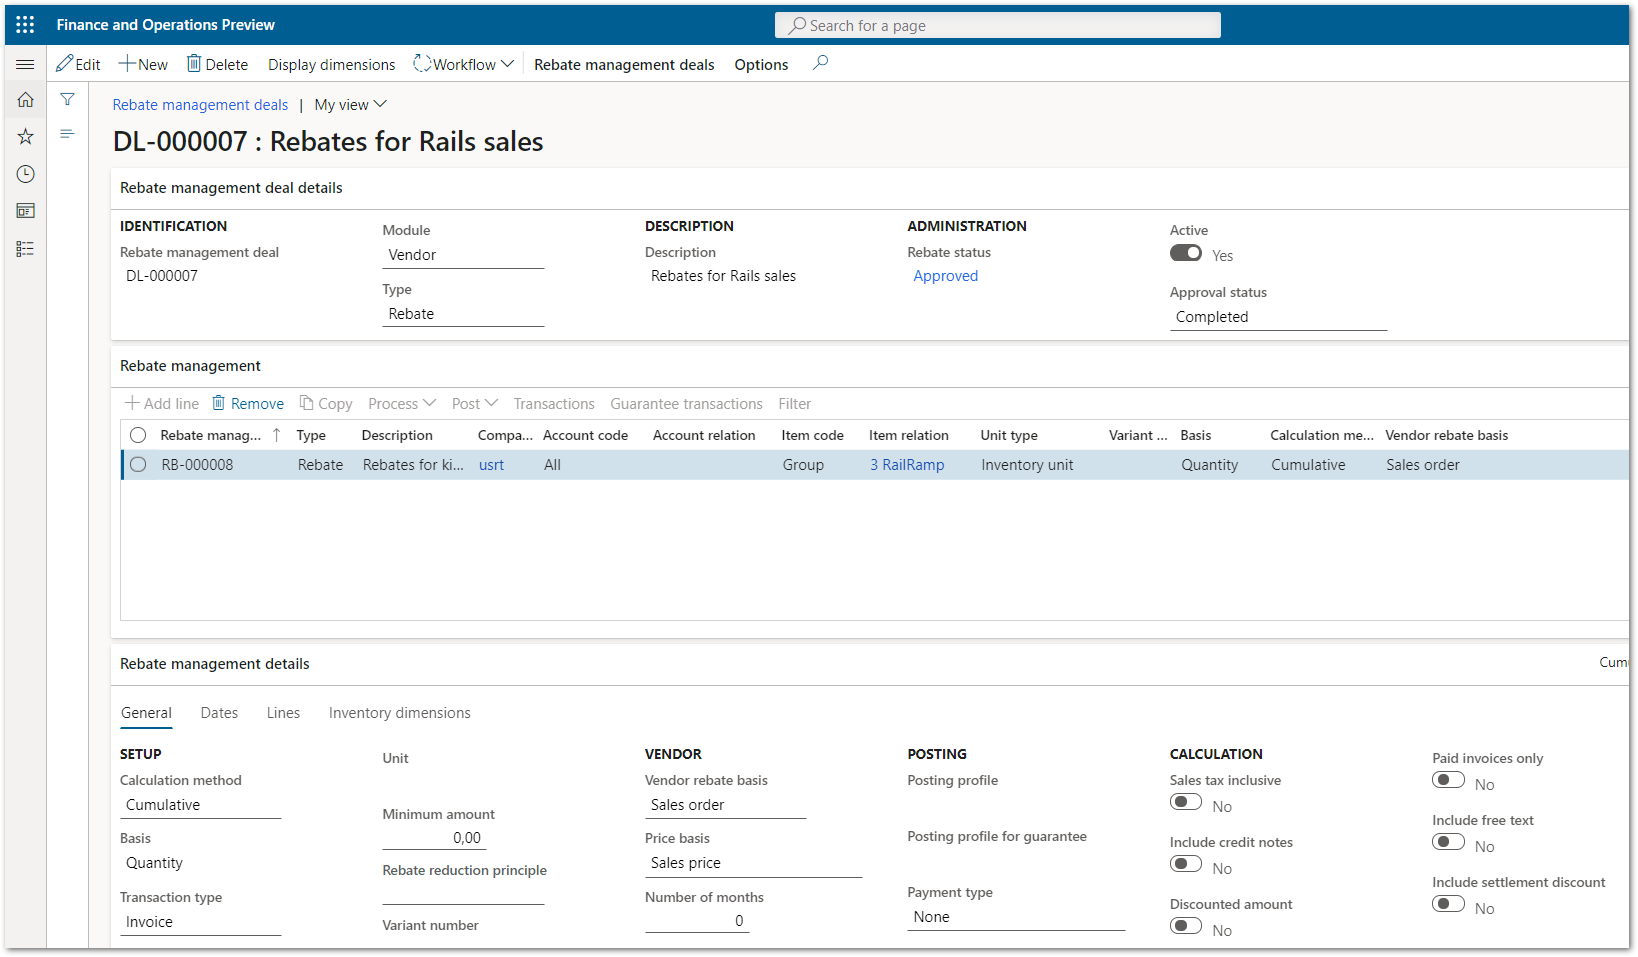Expand Process menu in grid toolbar
1638x957 pixels.
click(x=402, y=403)
